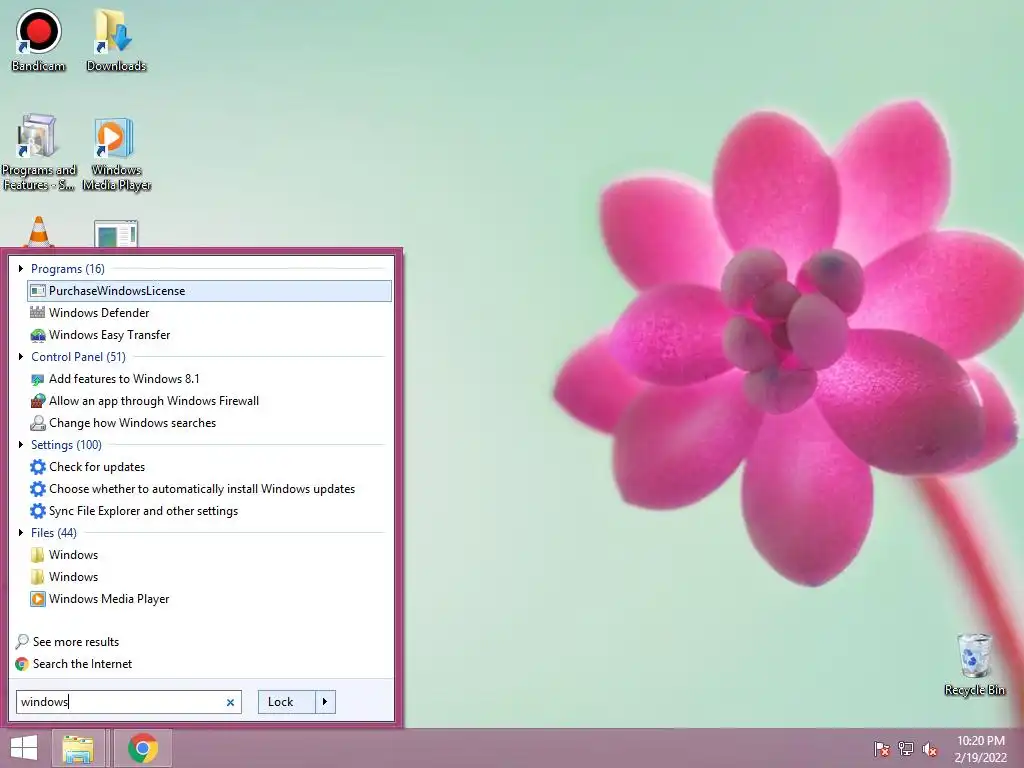The width and height of the screenshot is (1024, 768).
Task: Click See more results
Action: pos(76,642)
